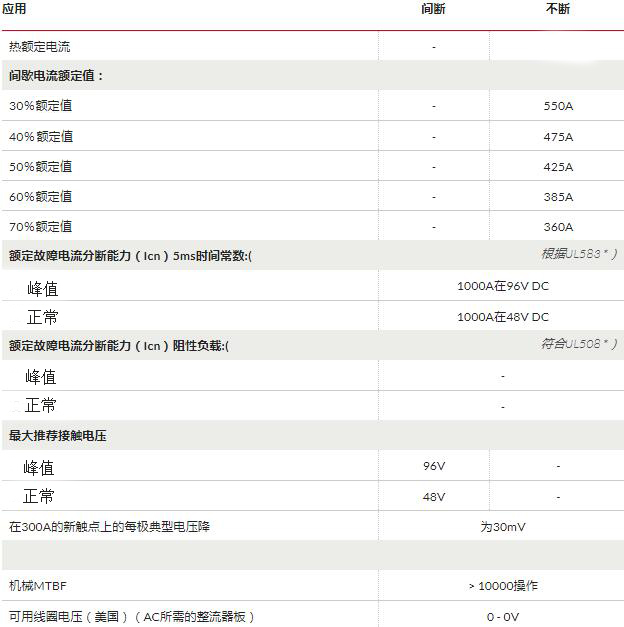Click the 550A value cell
Screen dimensions: 624x627
[557, 106]
